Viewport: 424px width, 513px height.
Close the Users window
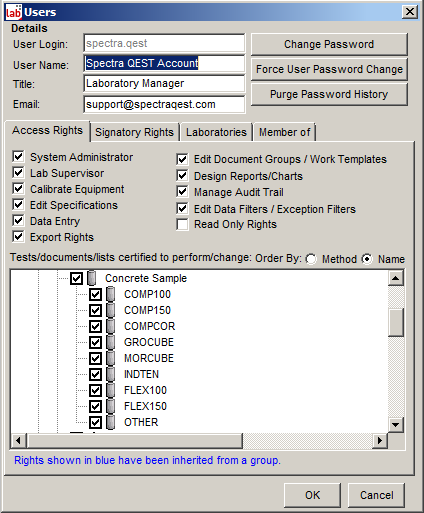(410, 12)
